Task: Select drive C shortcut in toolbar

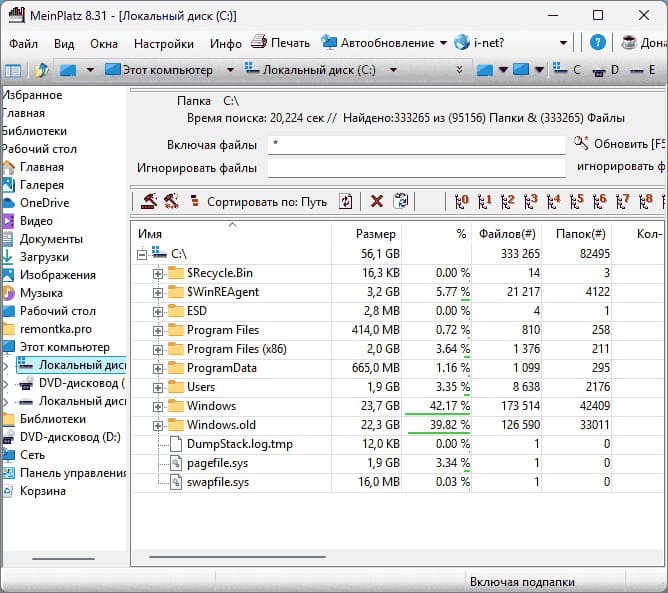Action: pyautogui.click(x=567, y=69)
